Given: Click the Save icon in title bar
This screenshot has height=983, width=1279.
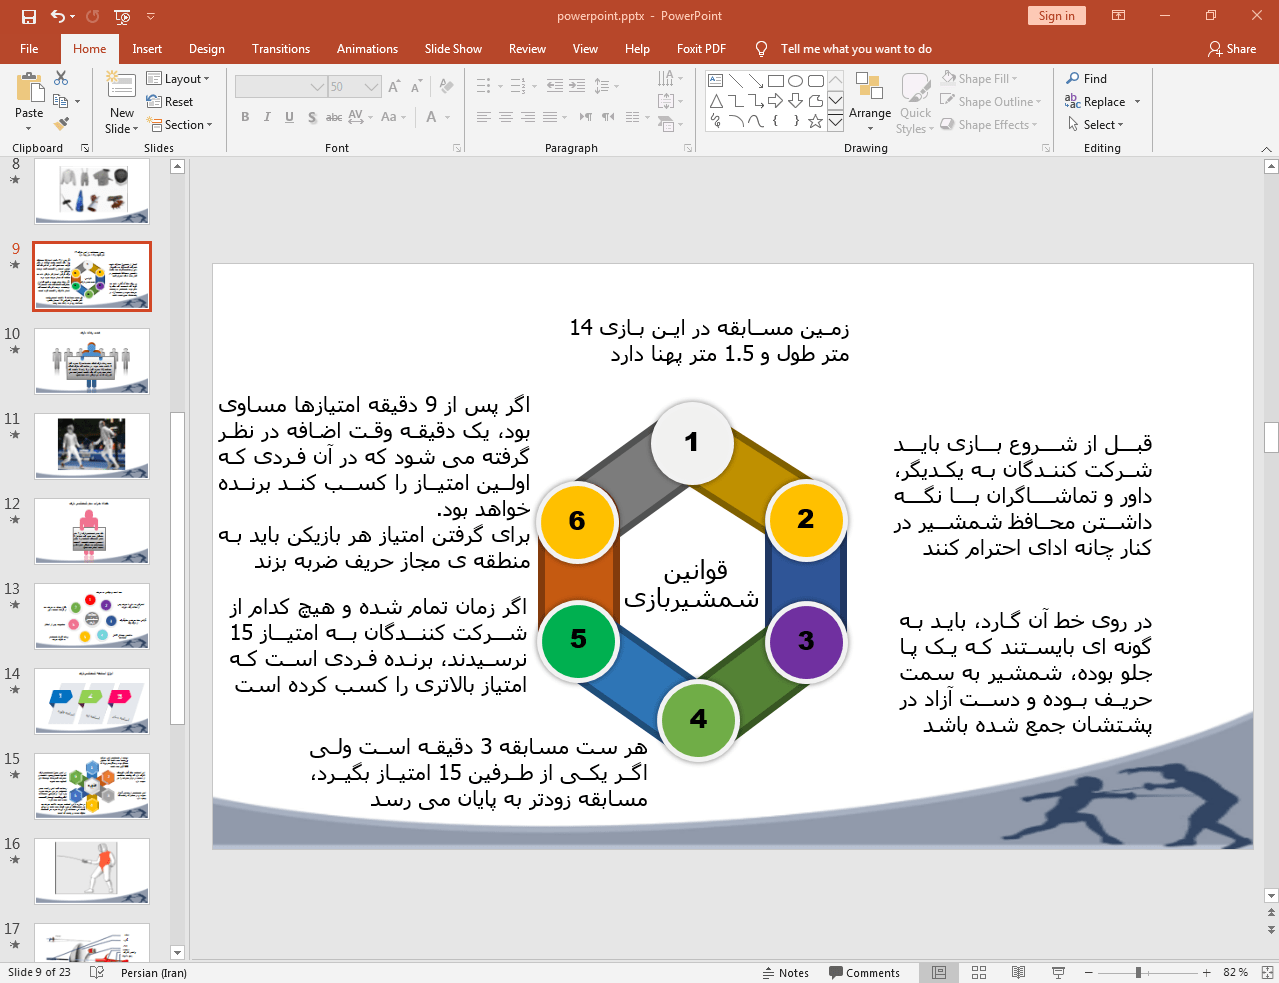Looking at the screenshot, I should [x=29, y=16].
